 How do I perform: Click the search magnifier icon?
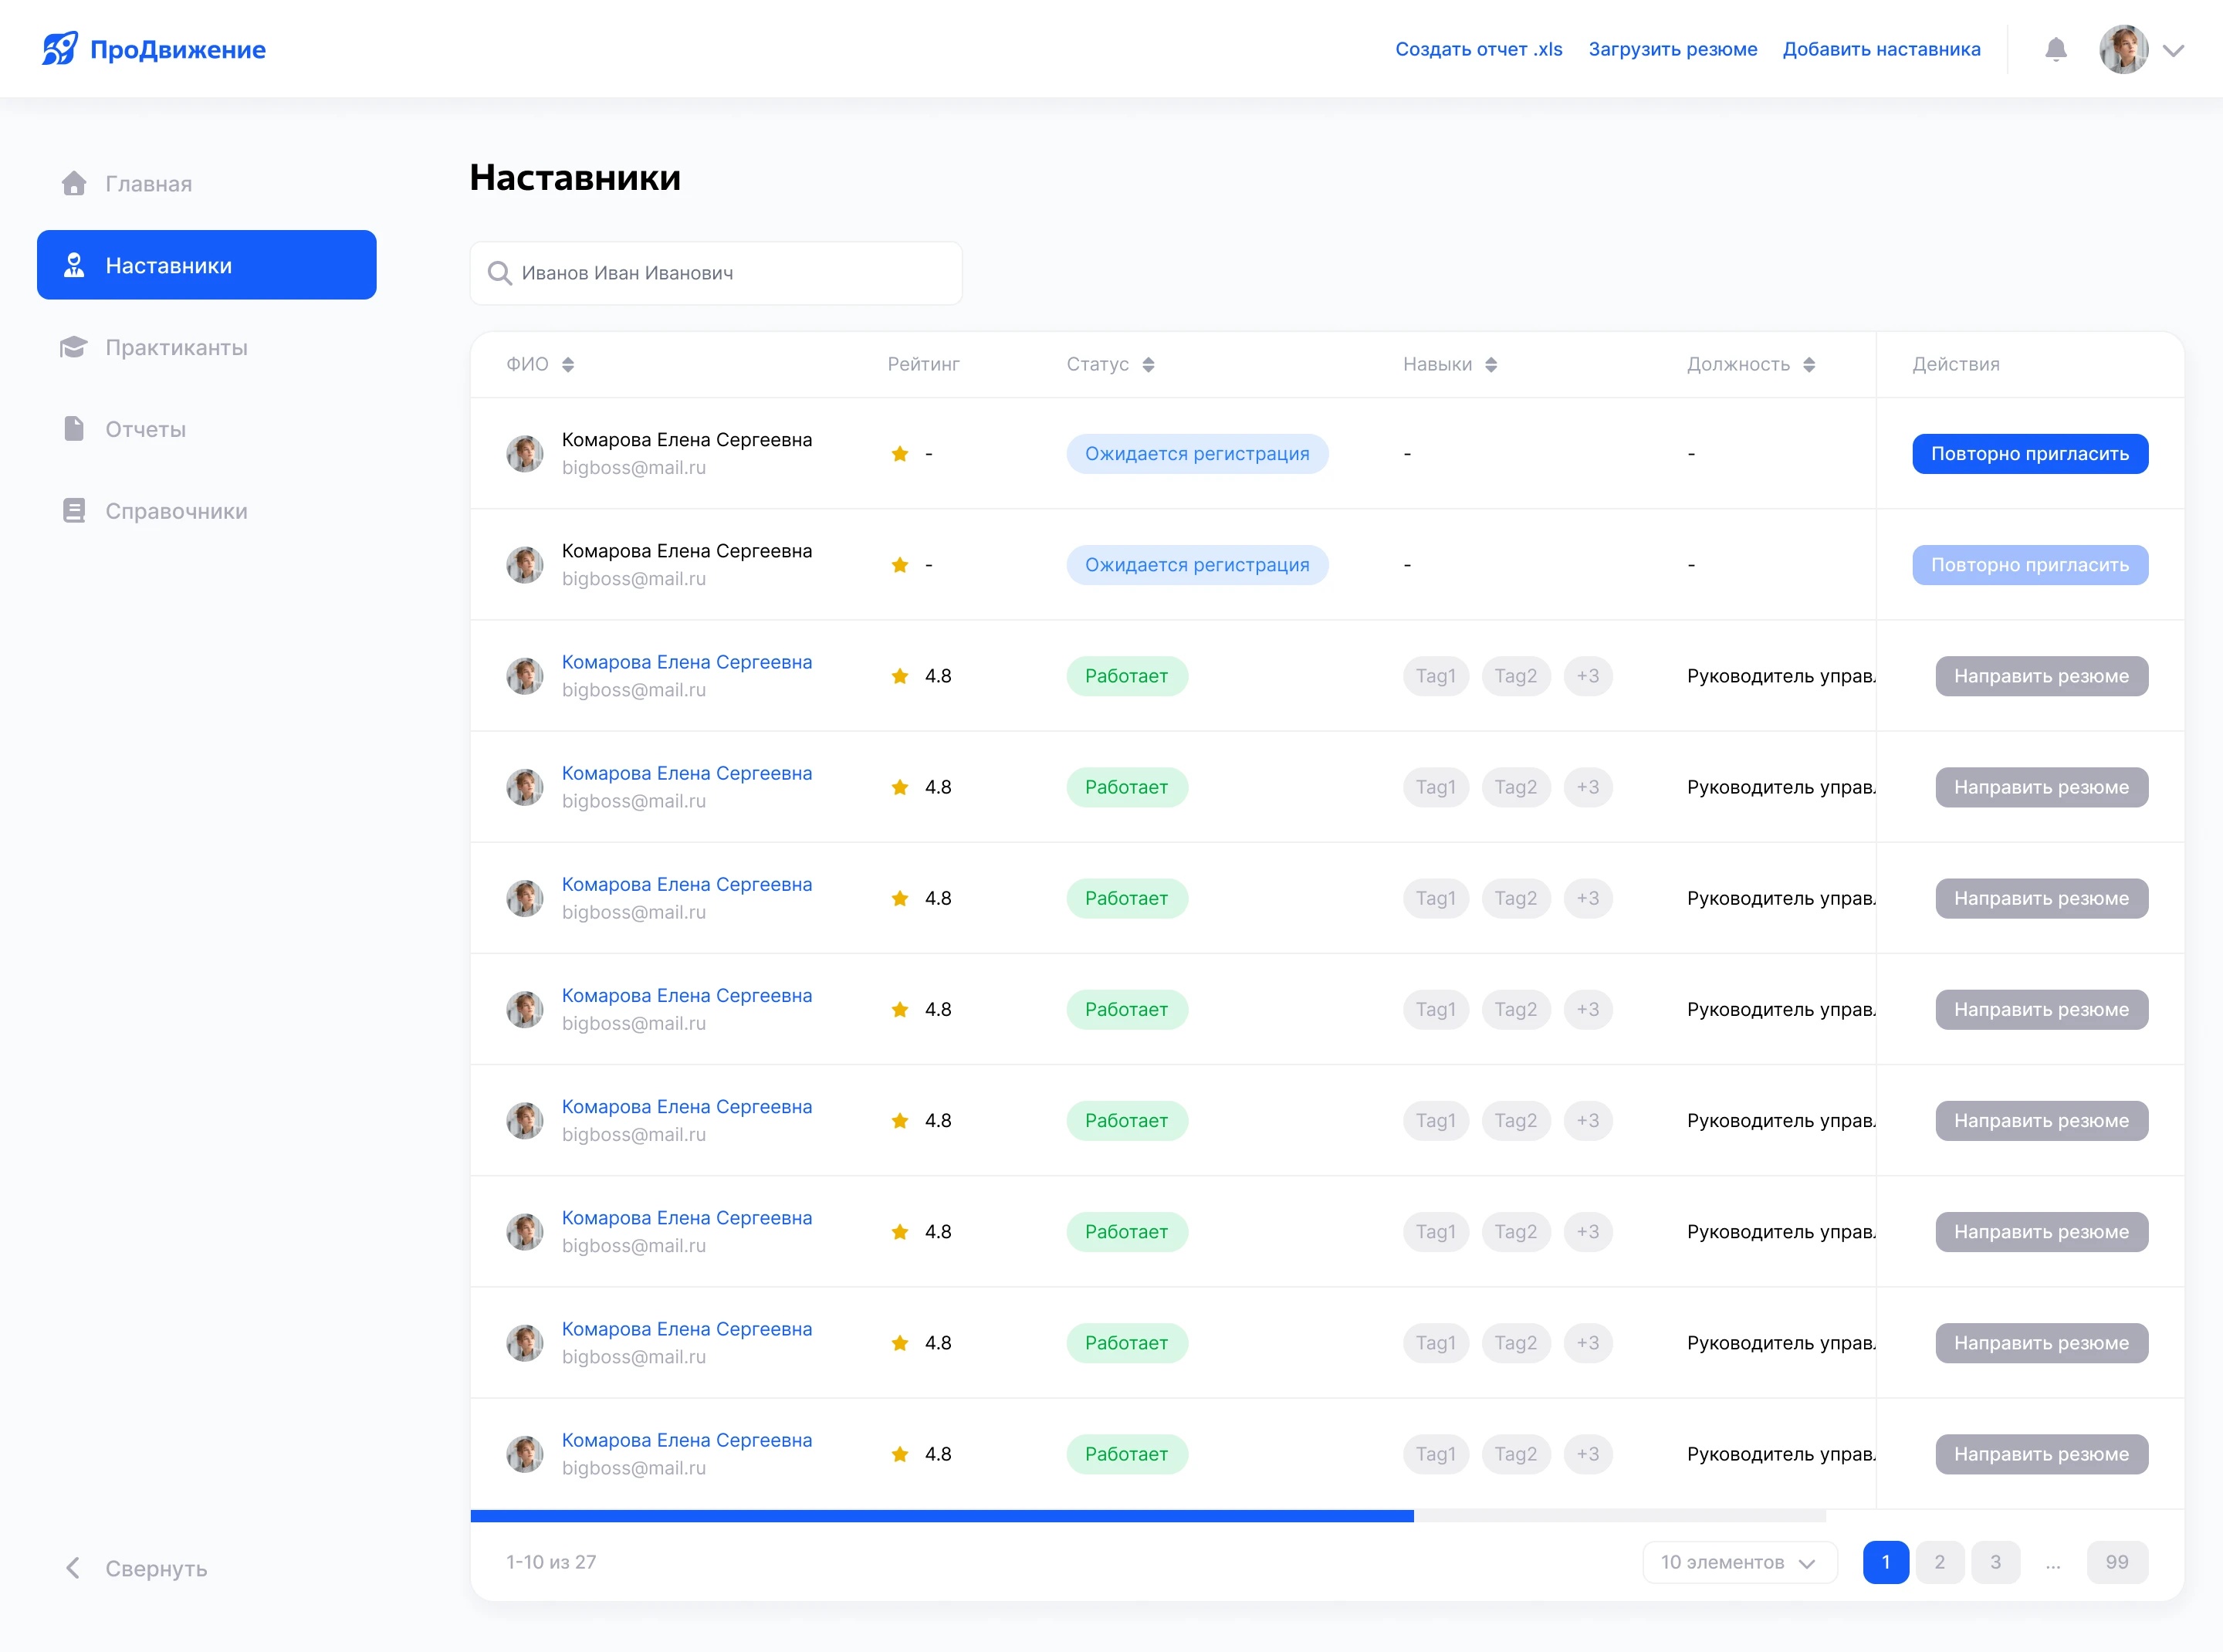click(499, 273)
